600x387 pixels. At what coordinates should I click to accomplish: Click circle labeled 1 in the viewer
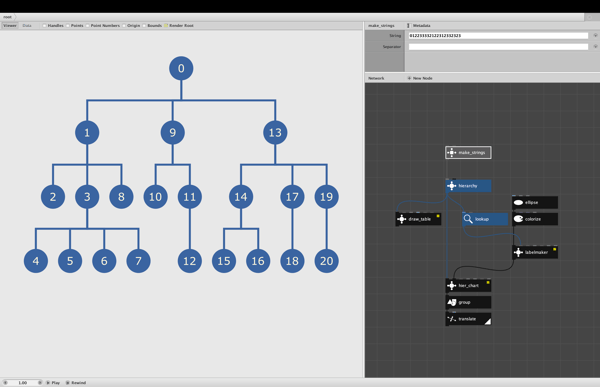[87, 132]
